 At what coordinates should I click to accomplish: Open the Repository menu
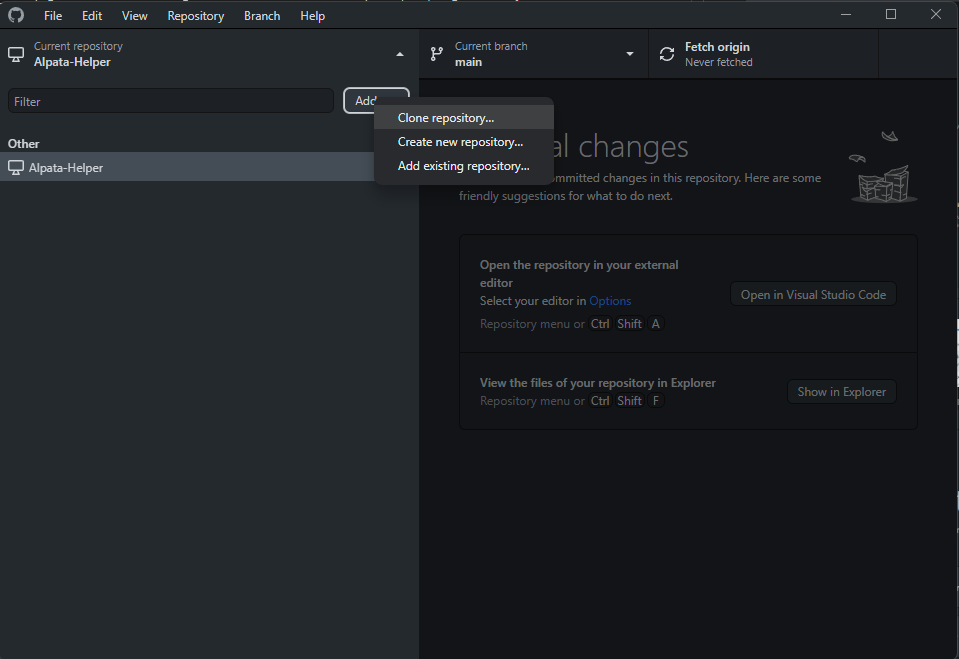click(x=195, y=16)
